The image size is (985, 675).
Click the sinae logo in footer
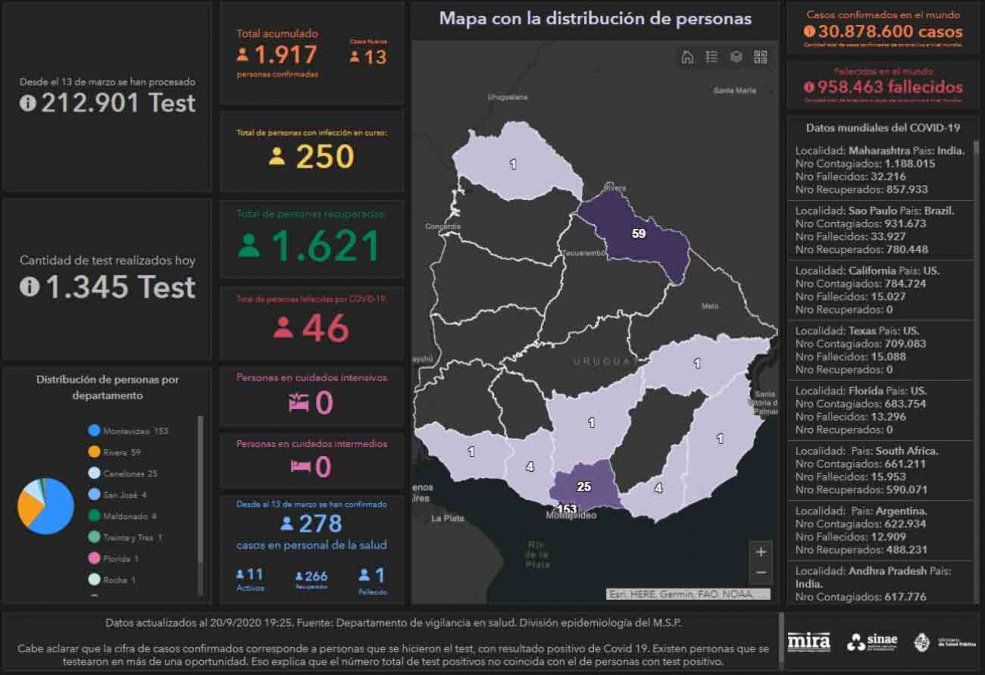tap(872, 642)
